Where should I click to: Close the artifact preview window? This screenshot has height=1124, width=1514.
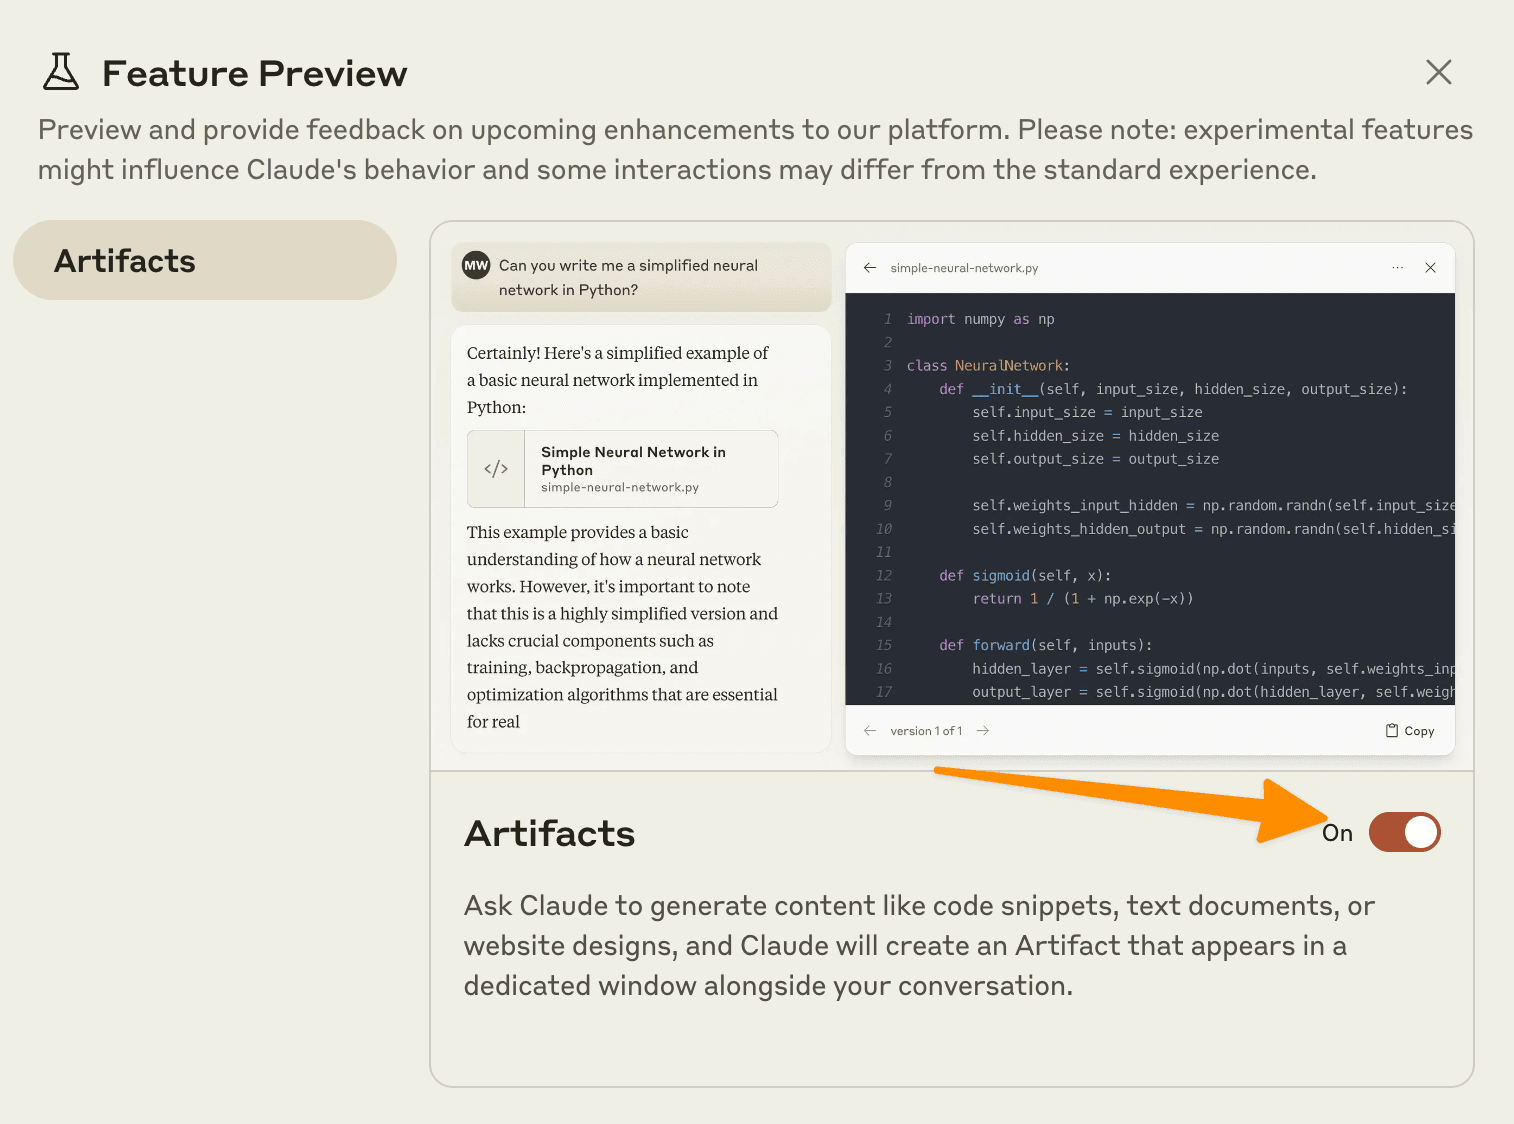[x=1430, y=268]
